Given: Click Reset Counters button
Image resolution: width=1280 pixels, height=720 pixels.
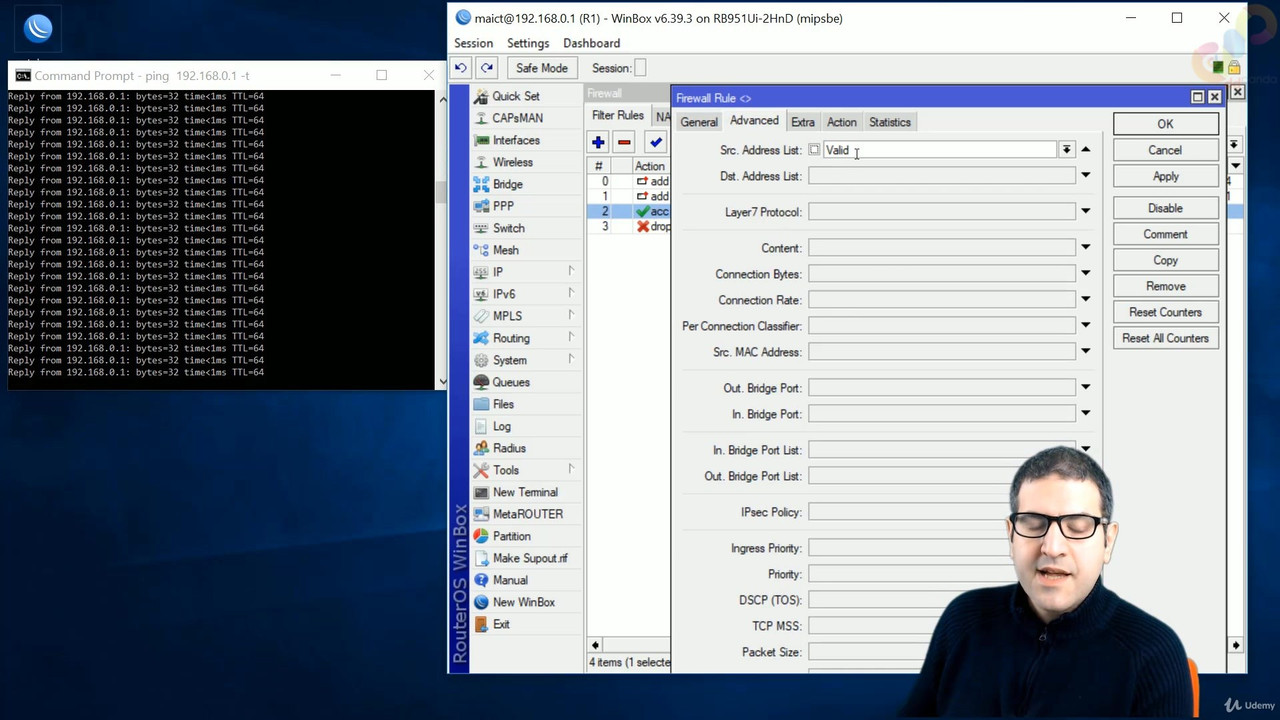Looking at the screenshot, I should pyautogui.click(x=1165, y=312).
